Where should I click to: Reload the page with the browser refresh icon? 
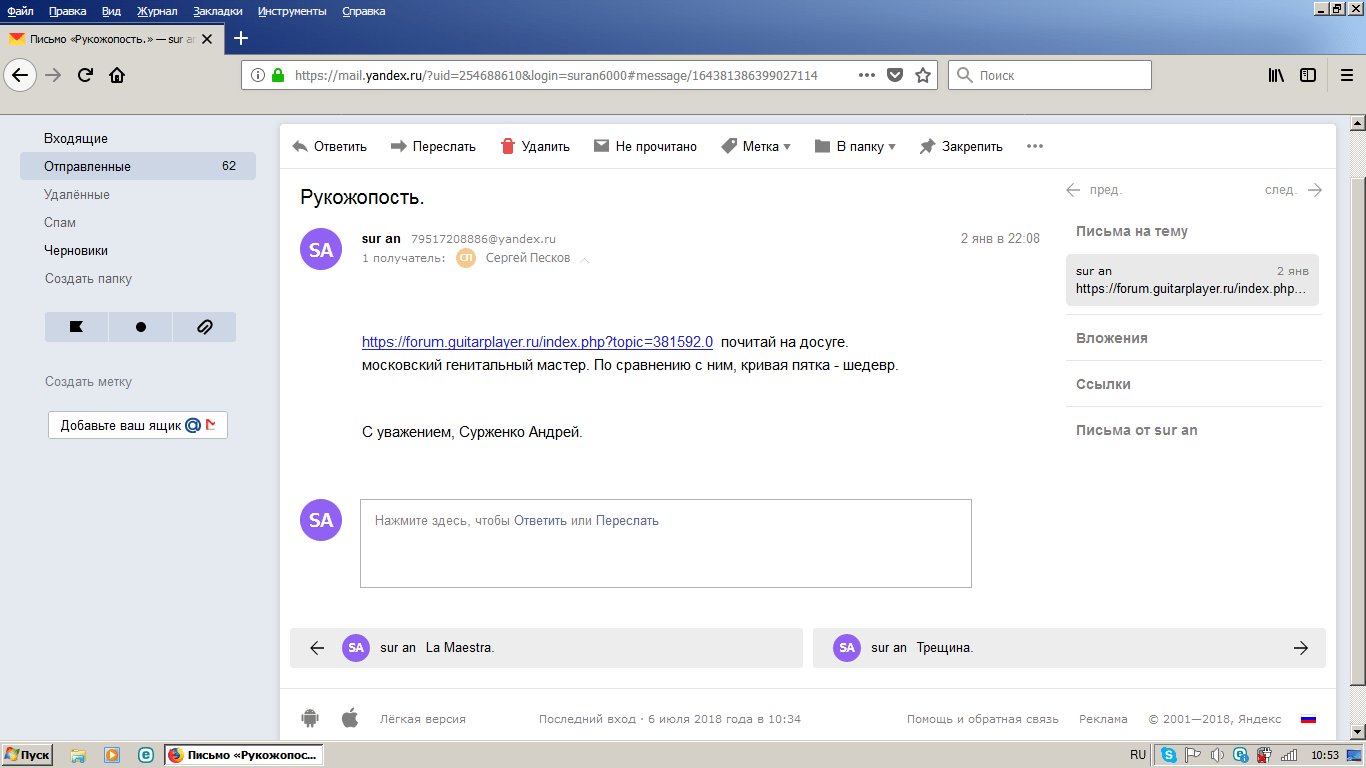pyautogui.click(x=85, y=75)
